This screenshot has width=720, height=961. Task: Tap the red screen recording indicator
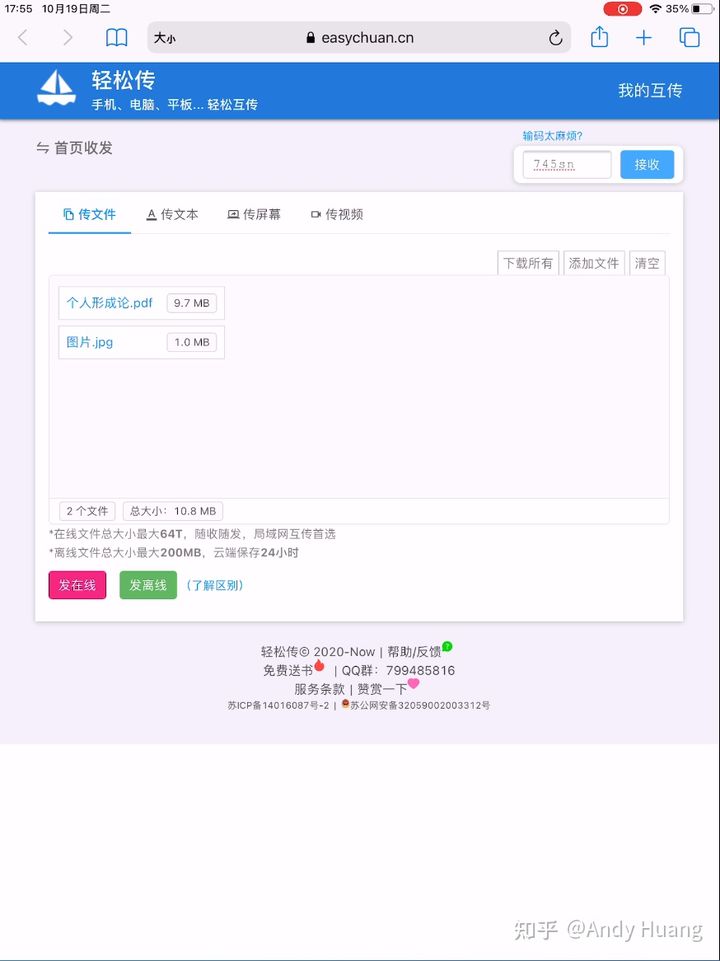[623, 9]
